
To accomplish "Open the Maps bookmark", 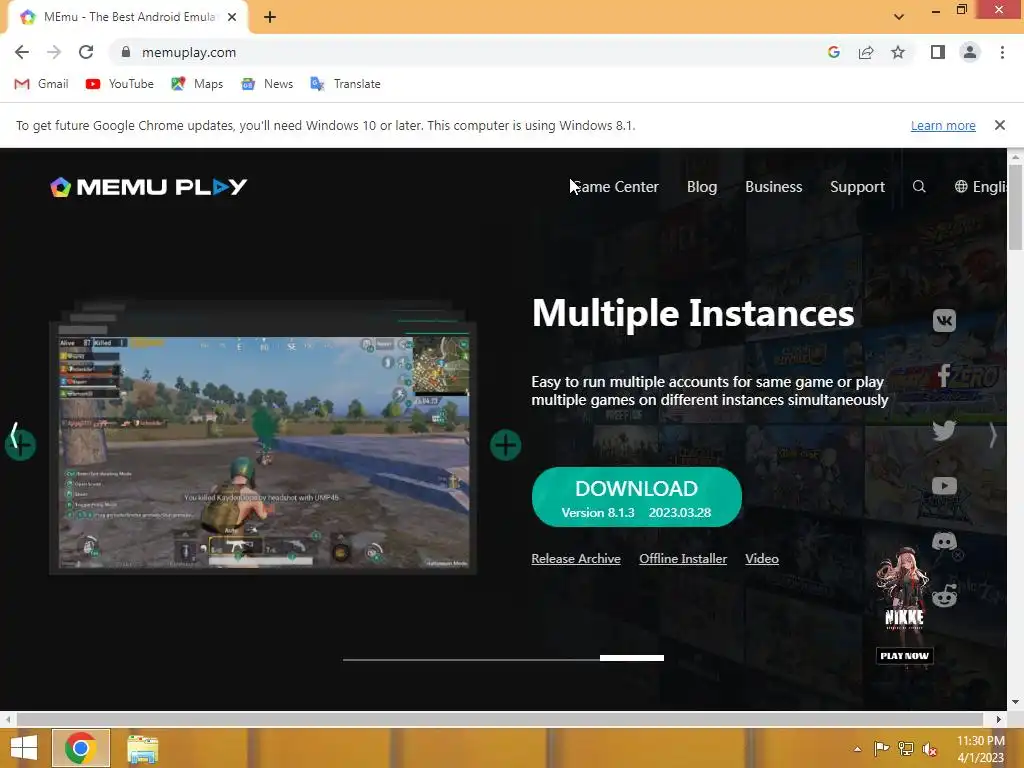I will point(197,84).
